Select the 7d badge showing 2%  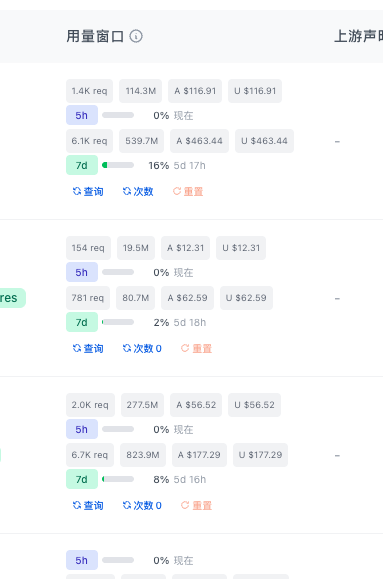(x=82, y=322)
